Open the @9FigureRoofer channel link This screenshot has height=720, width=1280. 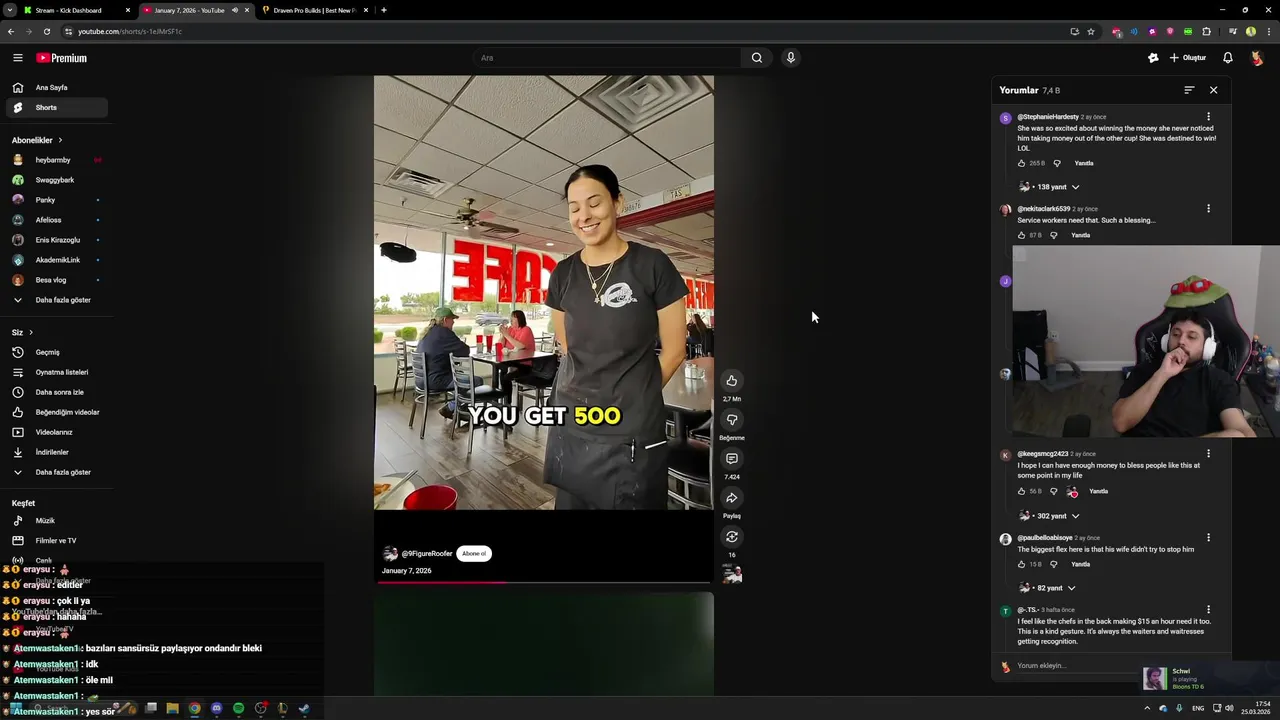(x=427, y=553)
